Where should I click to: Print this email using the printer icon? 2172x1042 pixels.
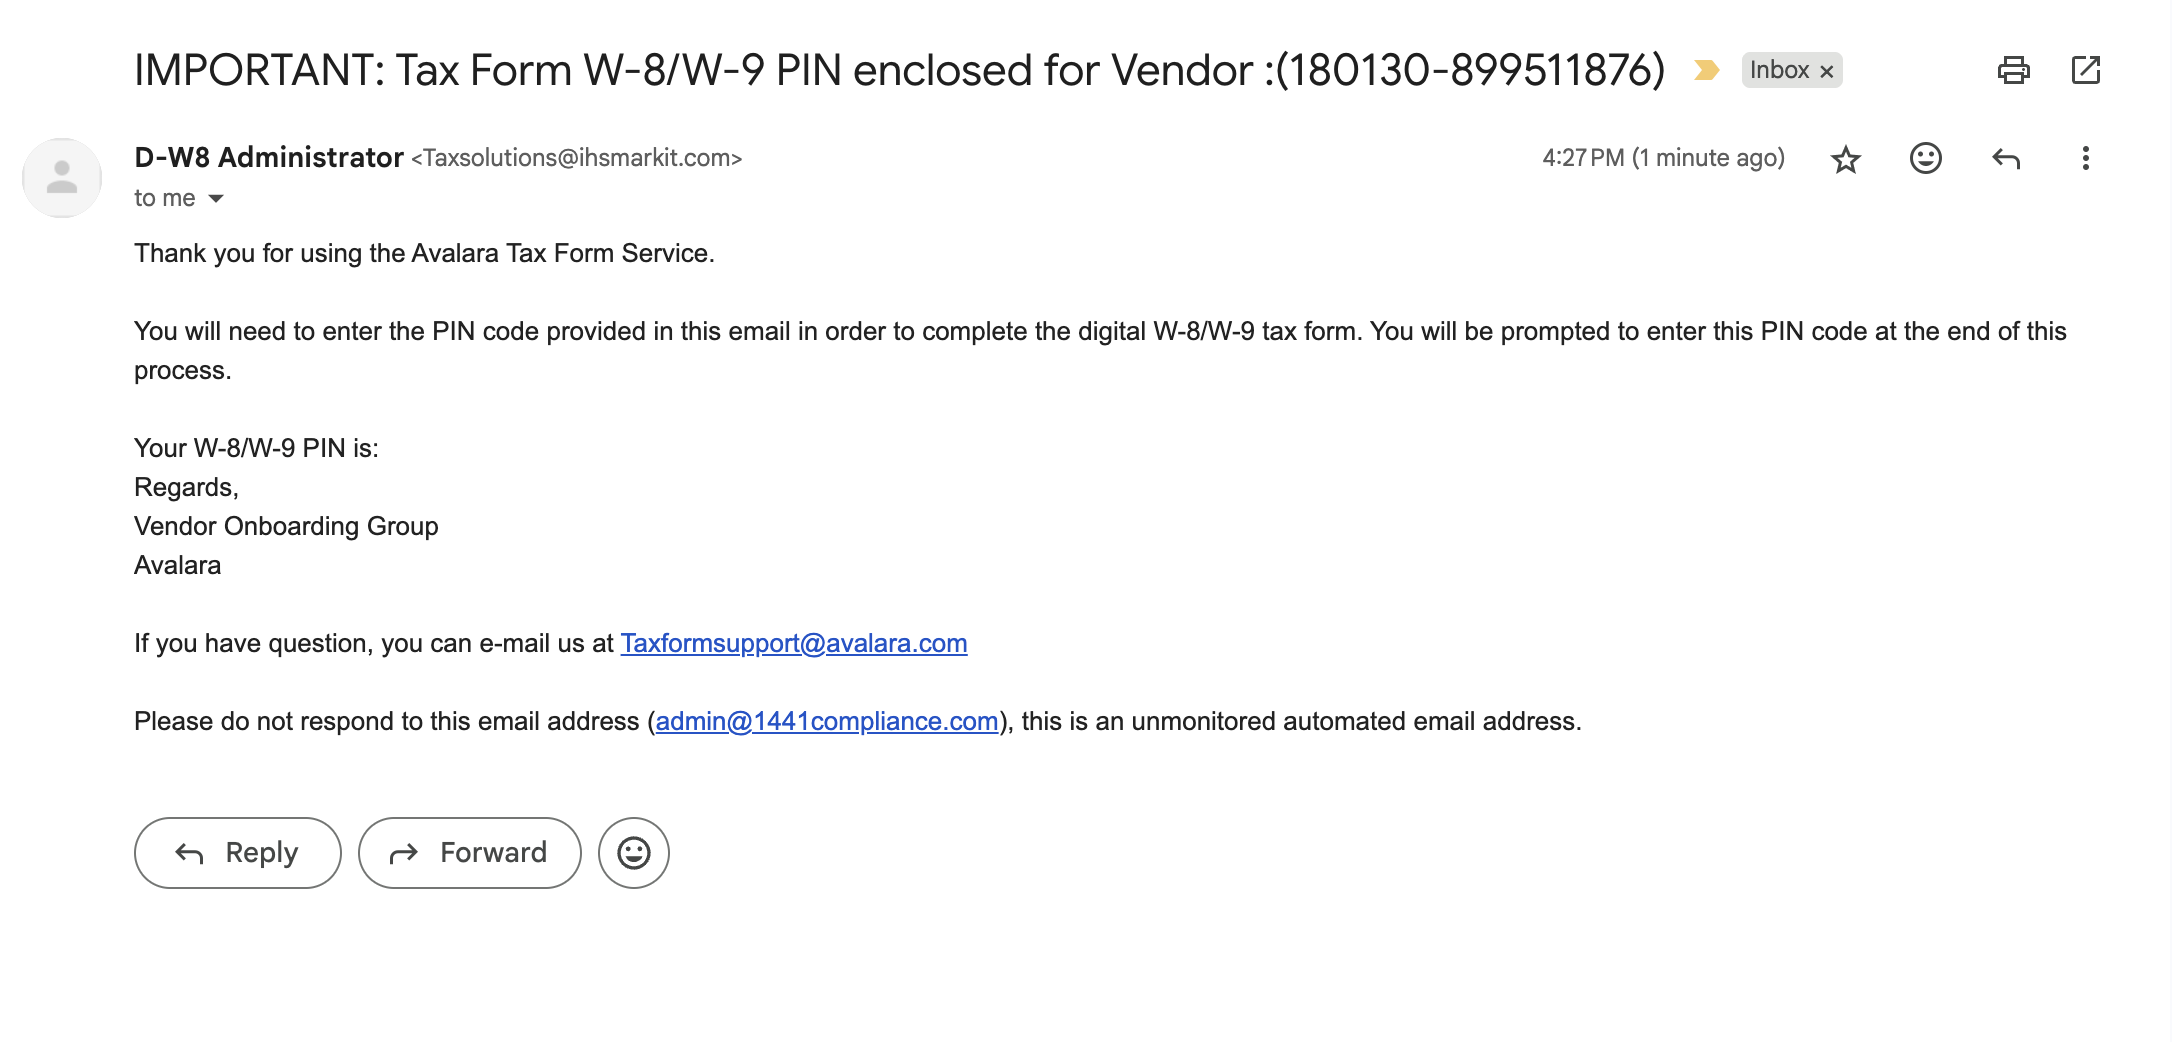(x=2013, y=70)
